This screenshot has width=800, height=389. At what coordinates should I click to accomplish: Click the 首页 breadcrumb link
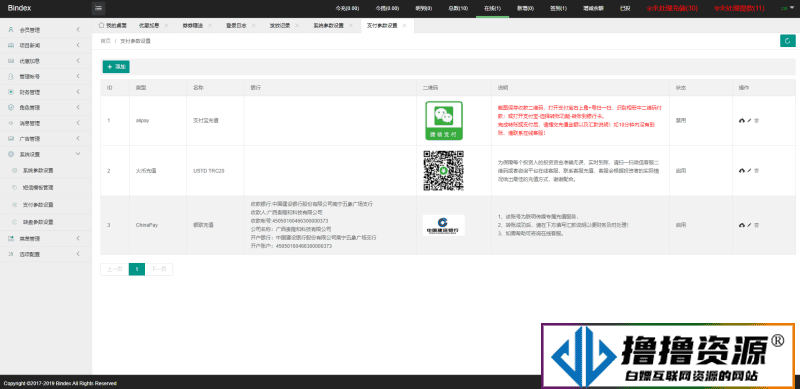click(x=105, y=41)
